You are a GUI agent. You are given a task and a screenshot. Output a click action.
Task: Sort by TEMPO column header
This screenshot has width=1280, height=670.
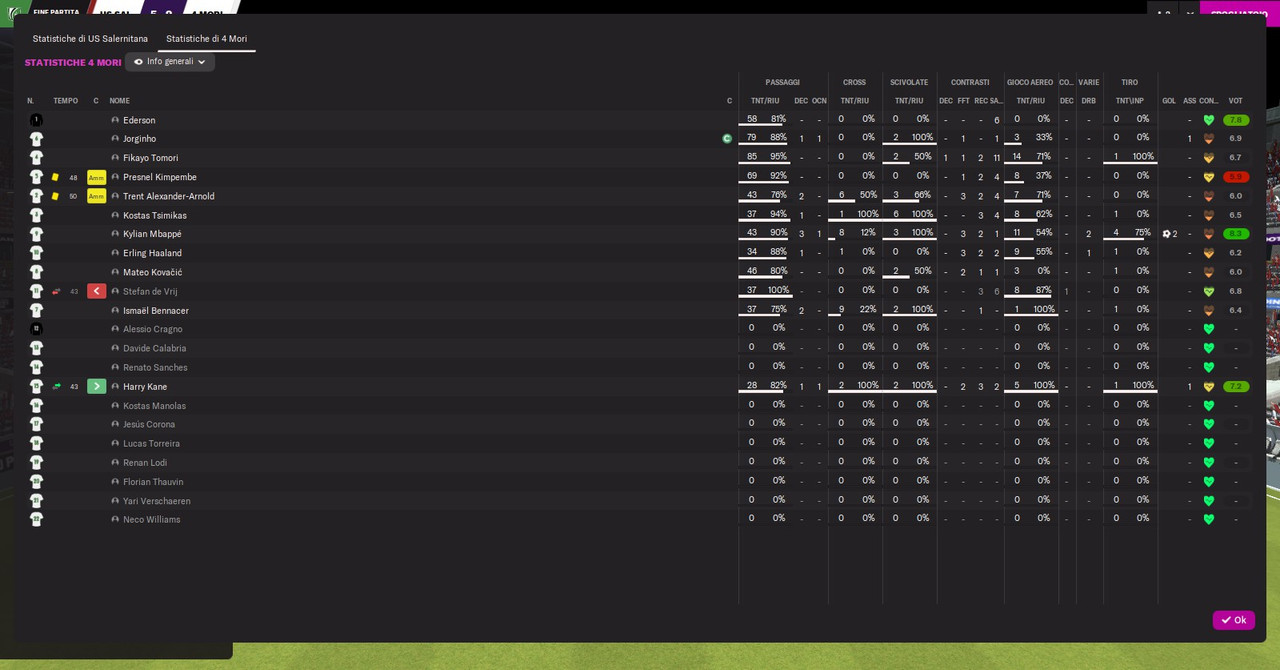65,101
